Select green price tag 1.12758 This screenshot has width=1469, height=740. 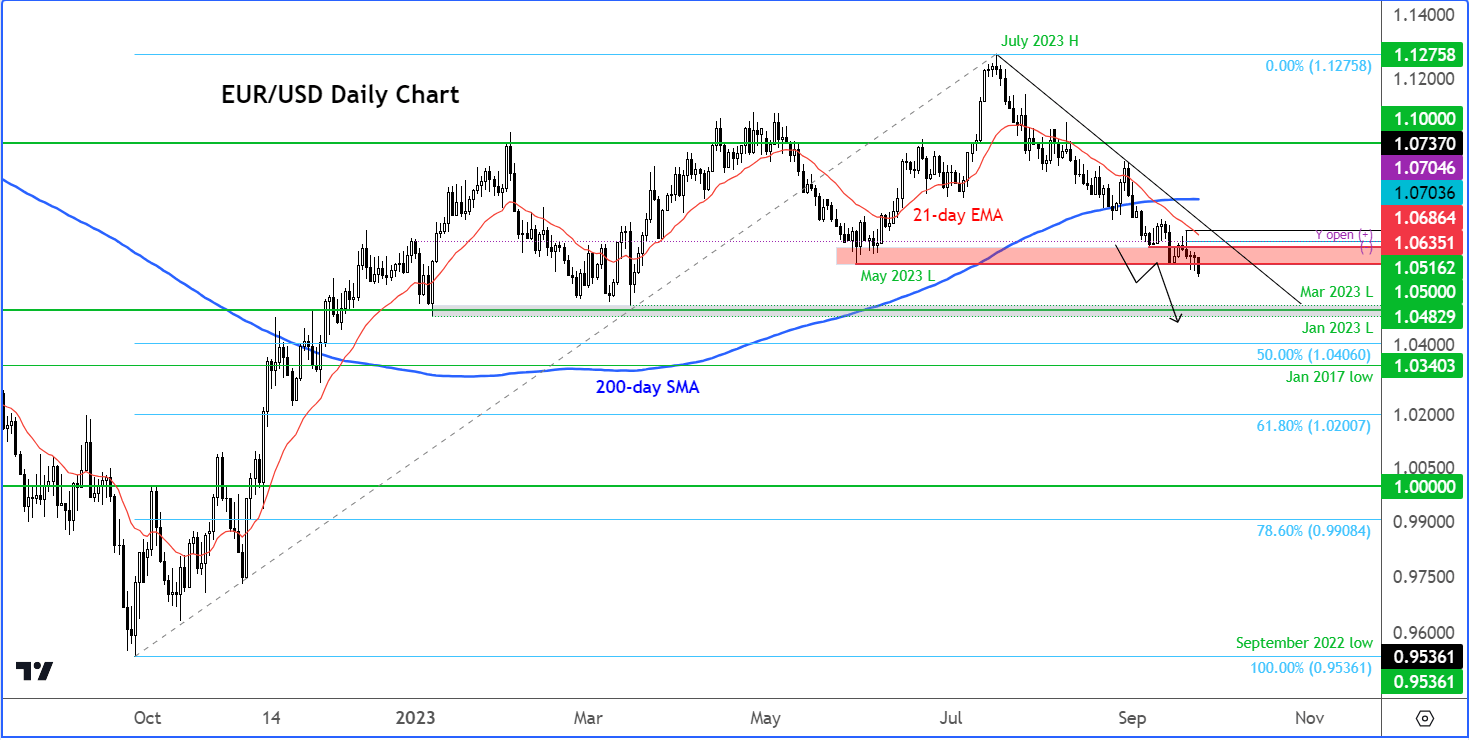click(x=1421, y=54)
